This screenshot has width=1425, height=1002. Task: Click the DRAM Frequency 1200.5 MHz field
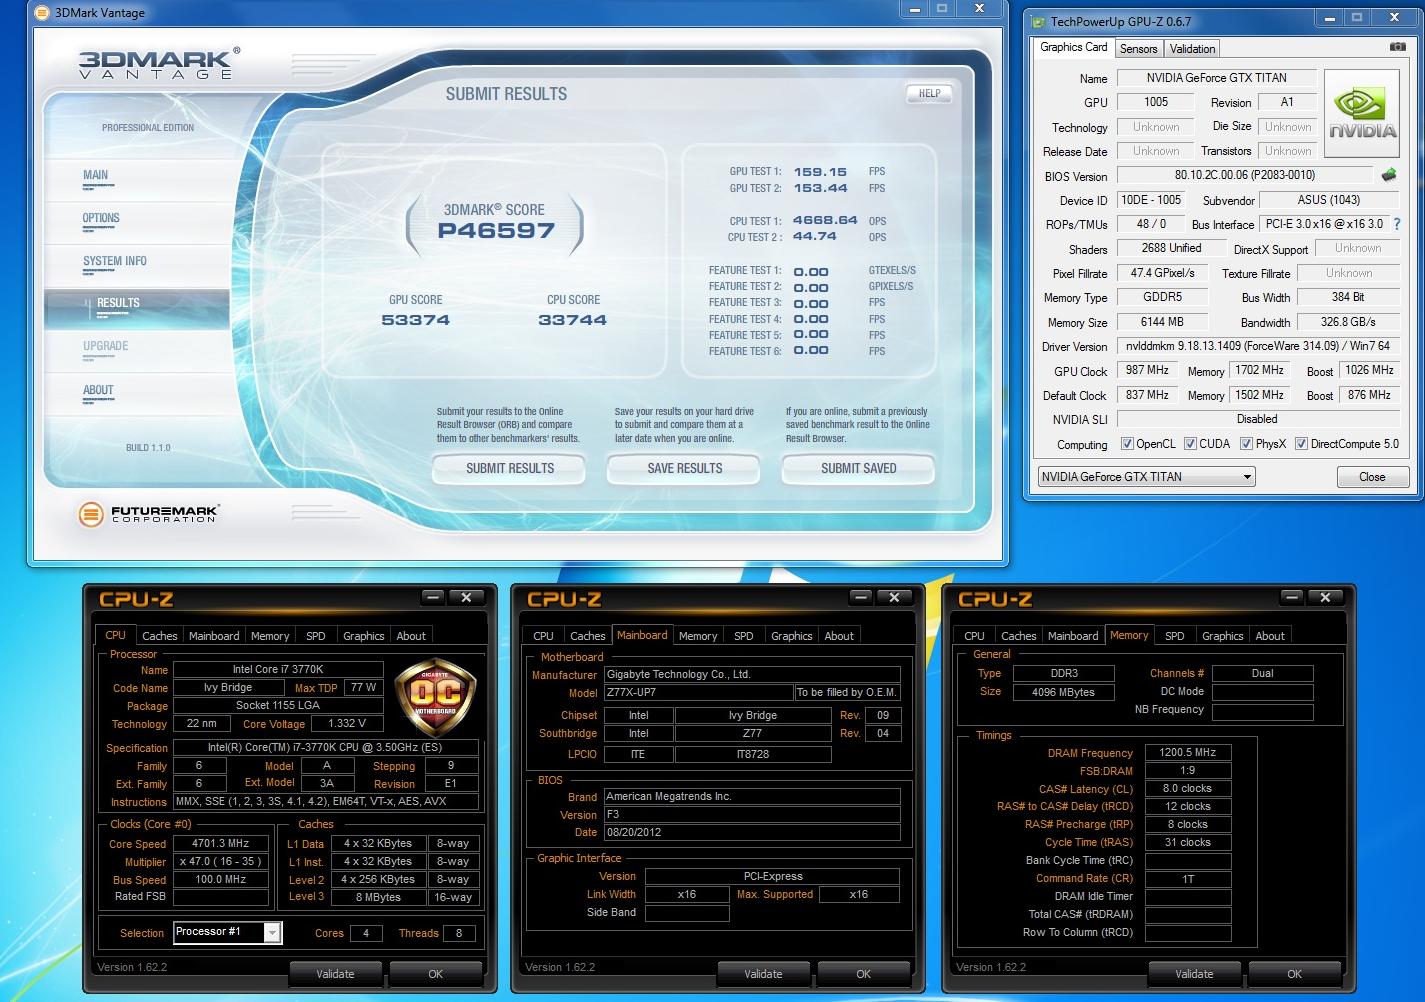click(1188, 752)
